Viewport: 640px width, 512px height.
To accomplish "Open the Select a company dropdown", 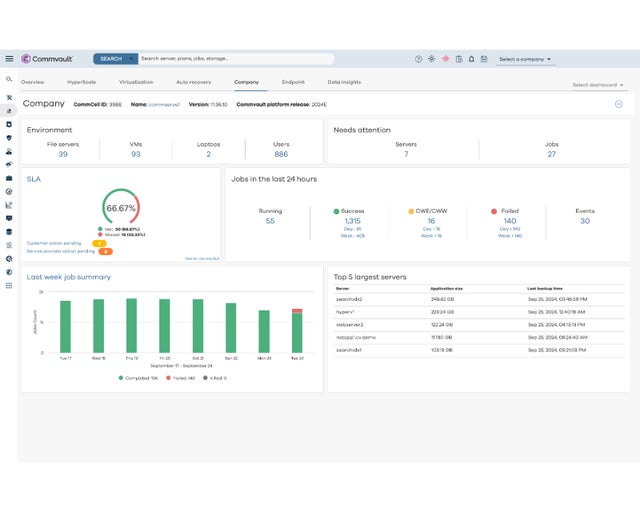I will 525,59.
